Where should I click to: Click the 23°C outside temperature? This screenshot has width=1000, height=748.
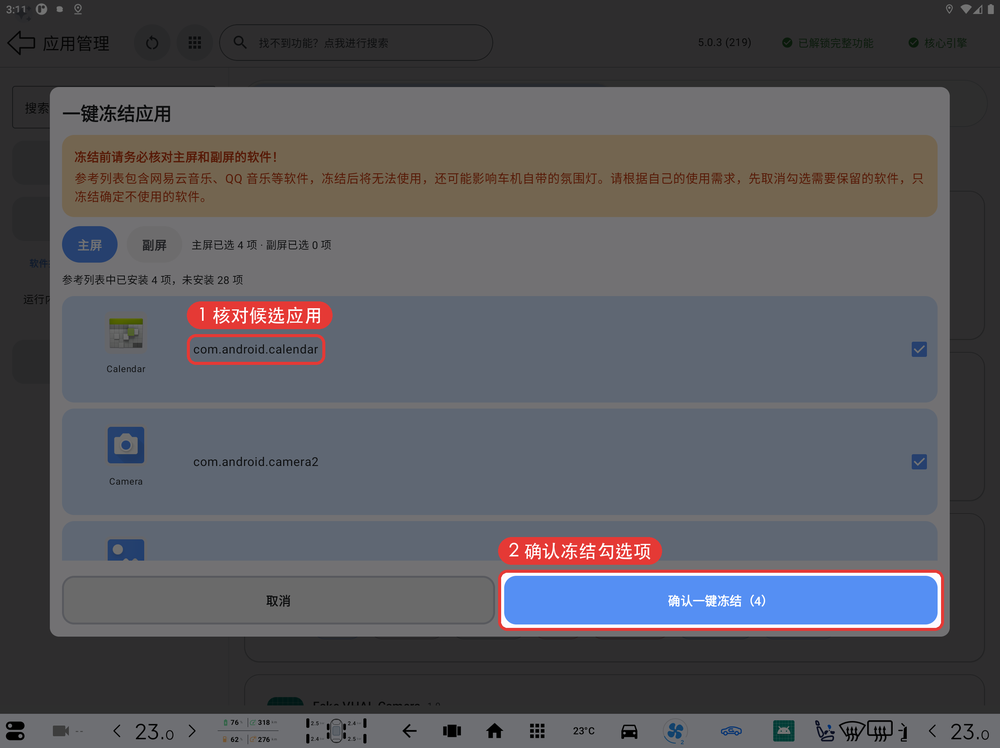[x=583, y=731]
